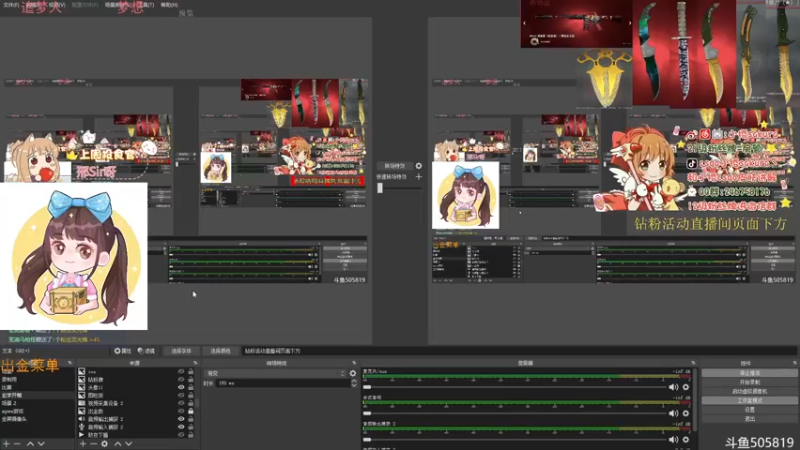Mute the 桌面音频 mixer channel
The image size is (800, 450).
click(x=673, y=413)
